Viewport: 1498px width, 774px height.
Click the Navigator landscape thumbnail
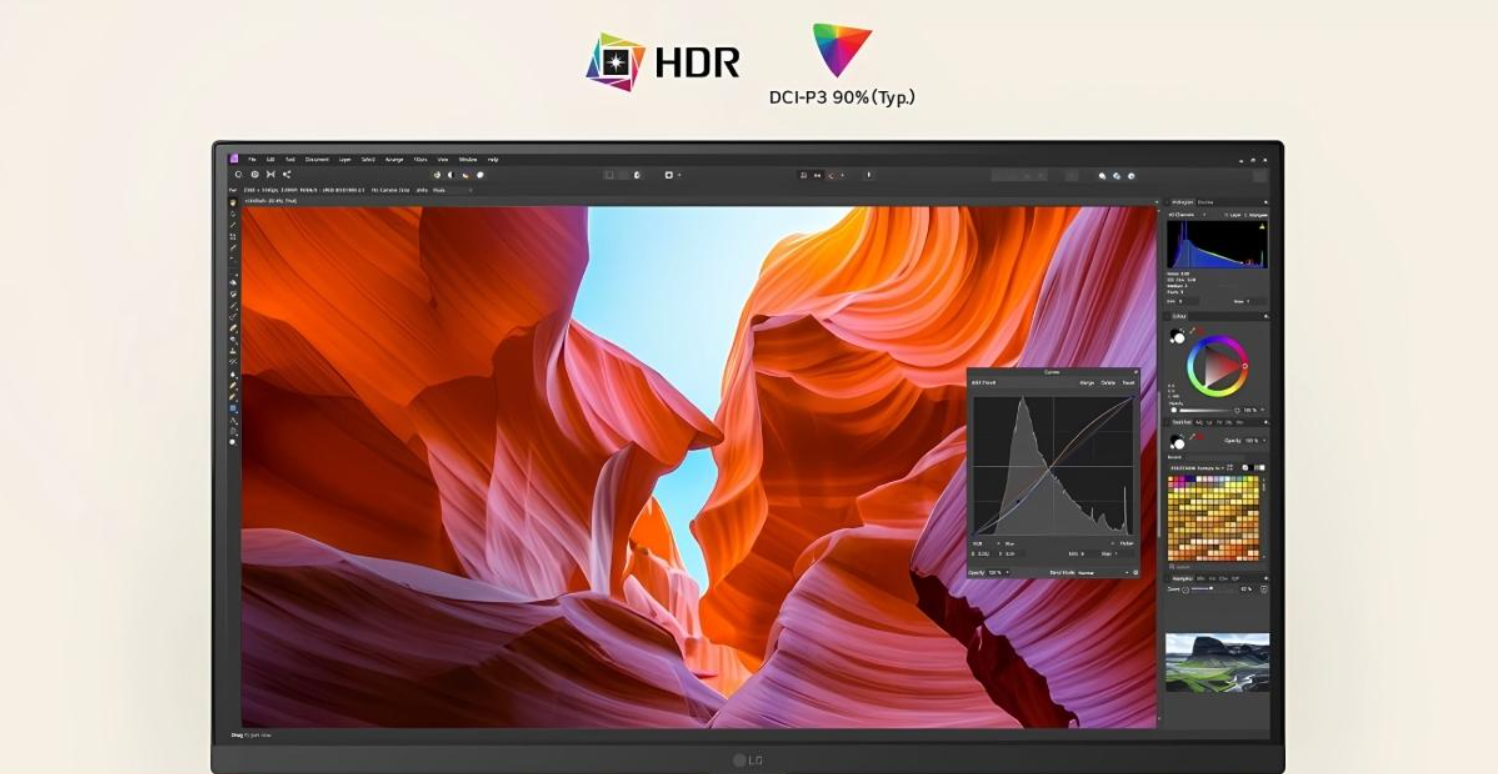pos(1217,662)
